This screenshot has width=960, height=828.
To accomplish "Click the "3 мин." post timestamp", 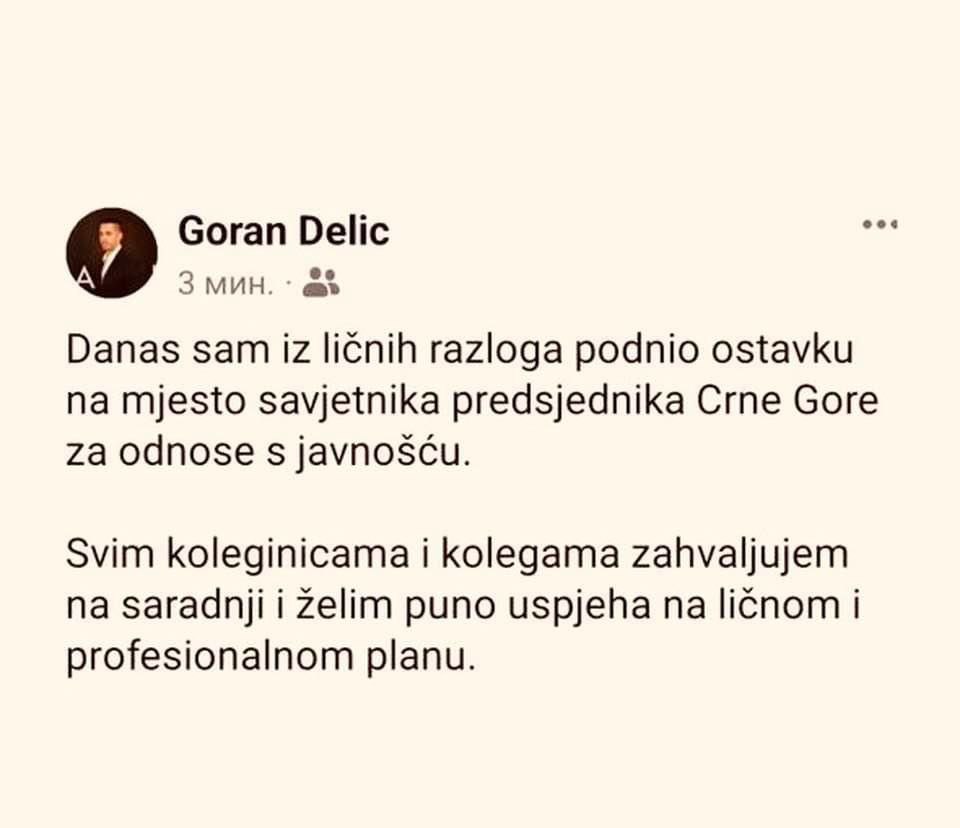I will 225,284.
